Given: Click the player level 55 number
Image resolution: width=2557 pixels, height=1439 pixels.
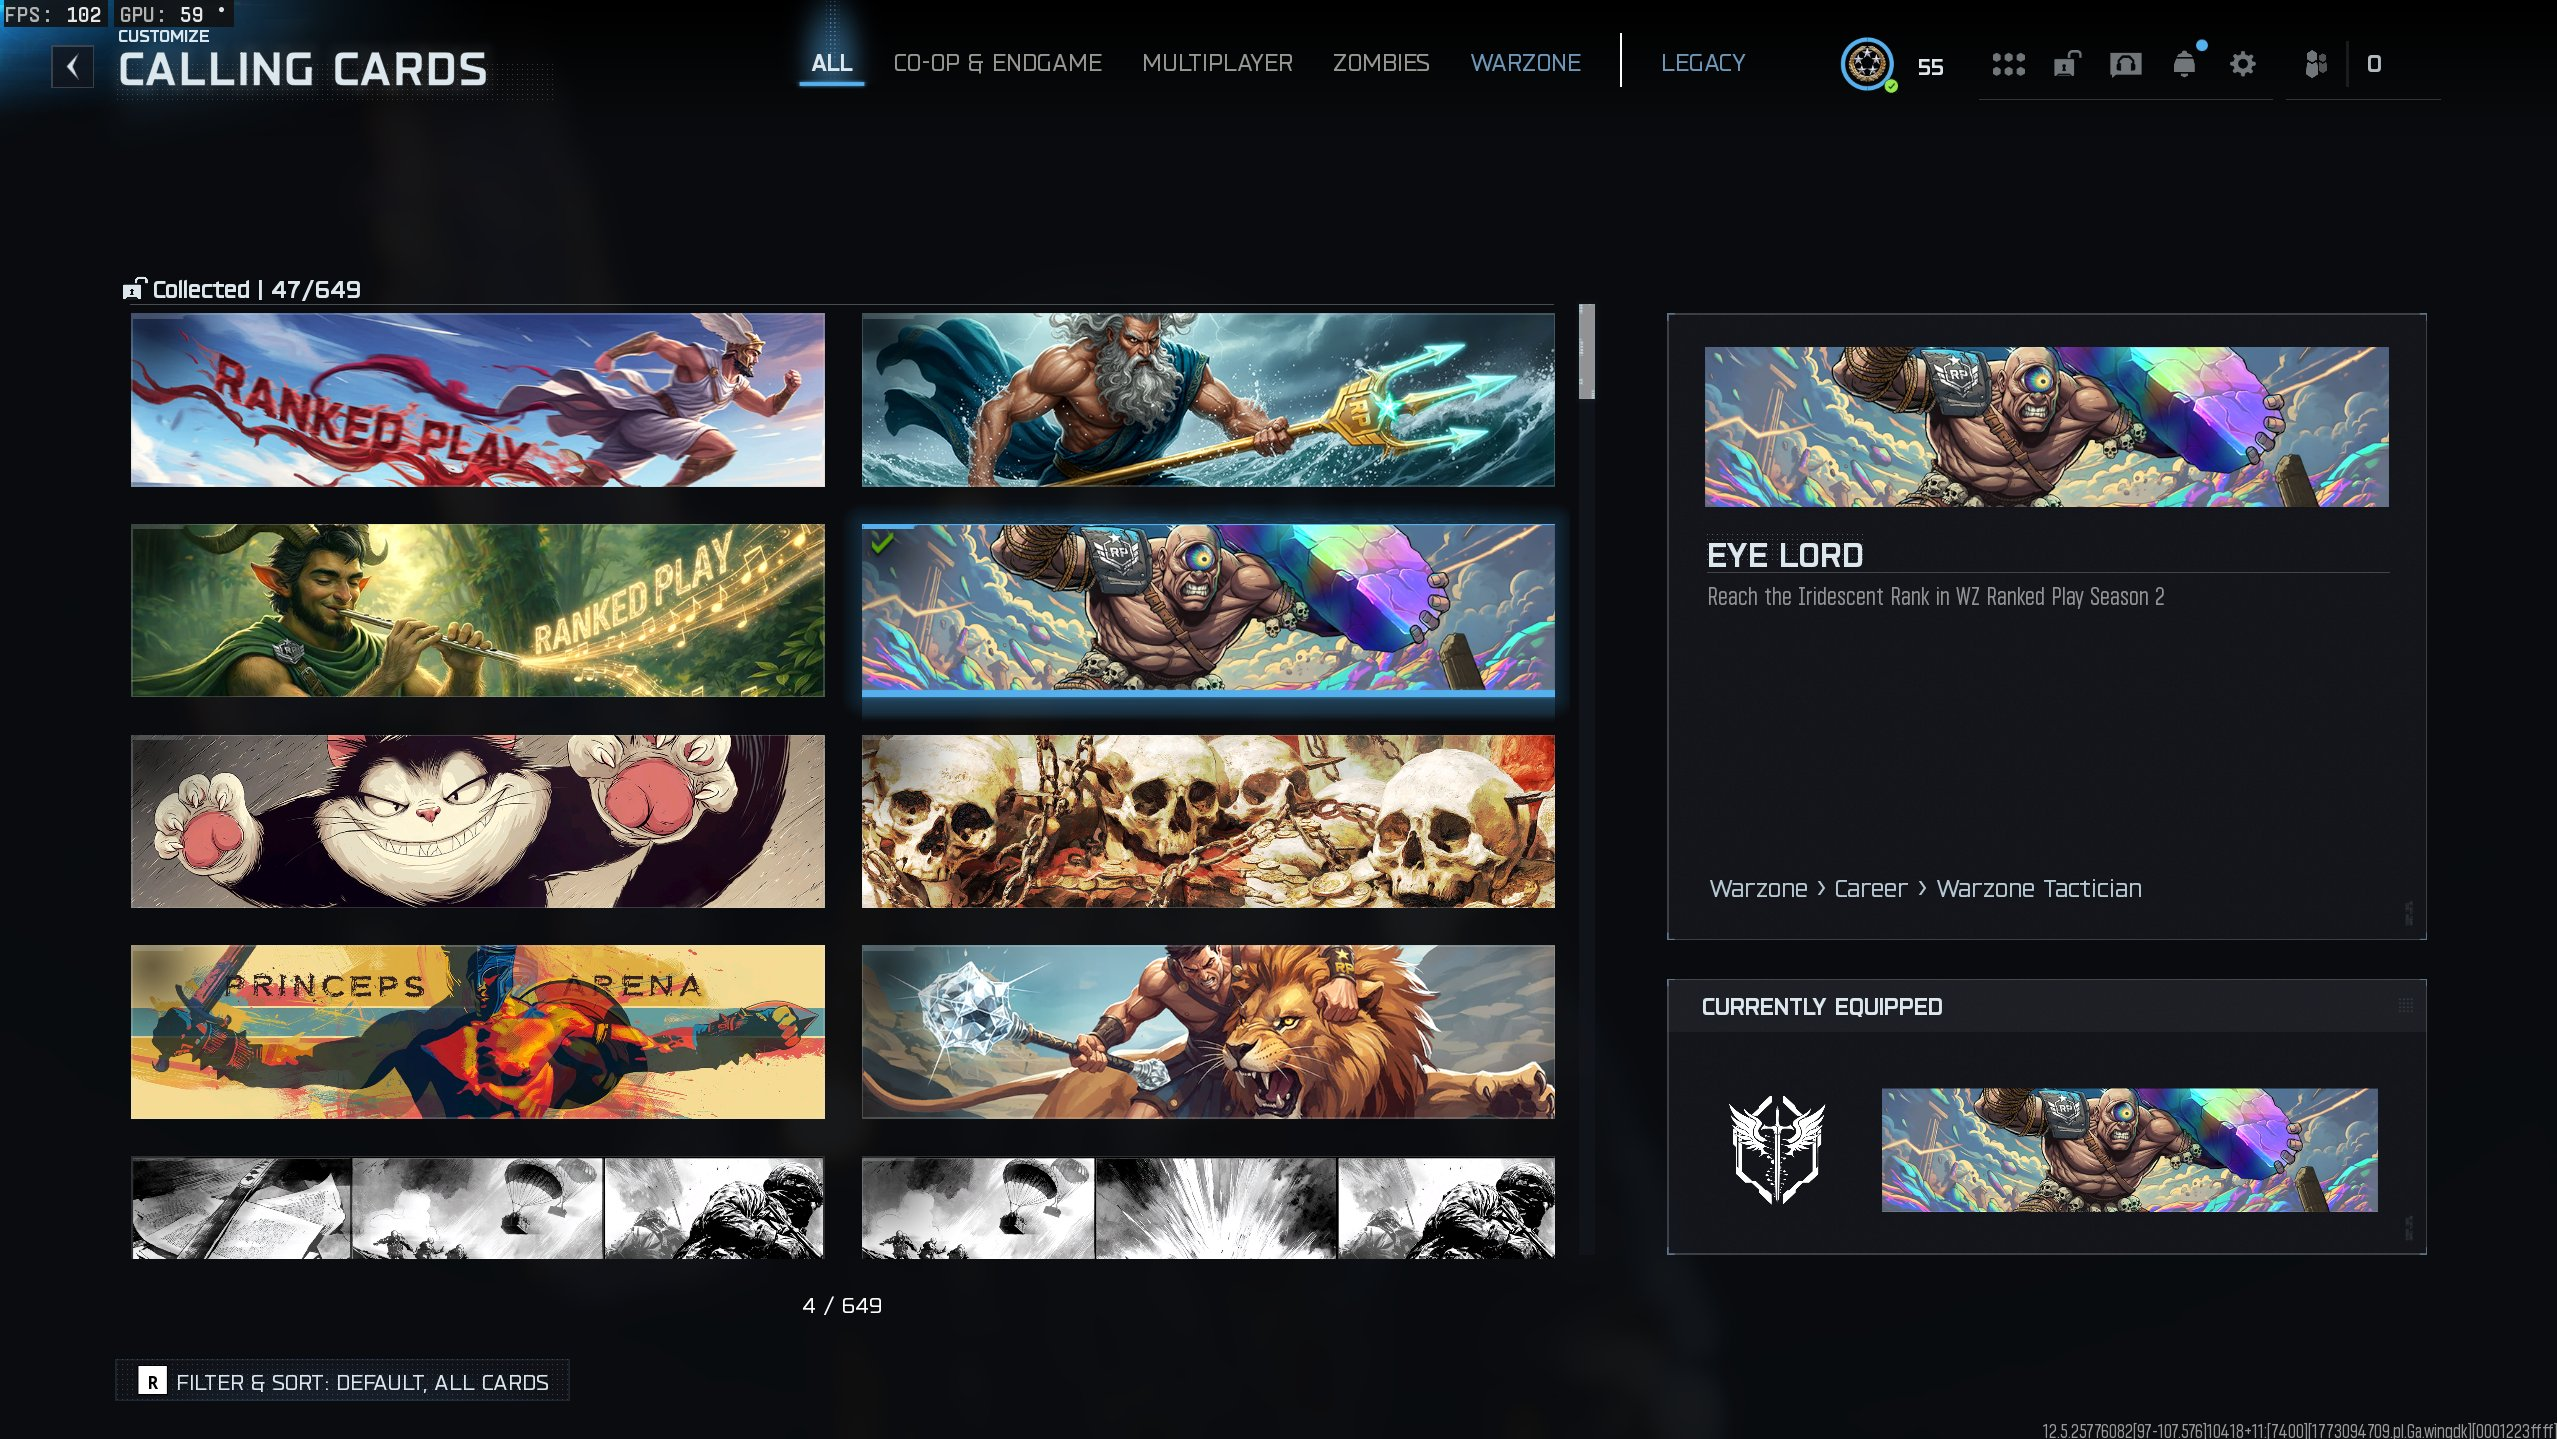Looking at the screenshot, I should pos(1930,67).
